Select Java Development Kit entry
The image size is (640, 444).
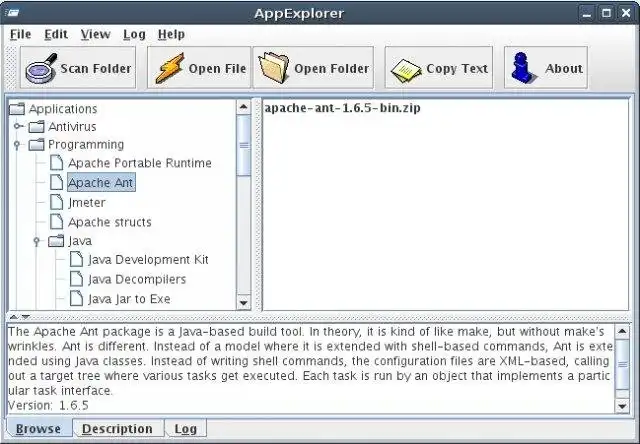[x=148, y=260]
